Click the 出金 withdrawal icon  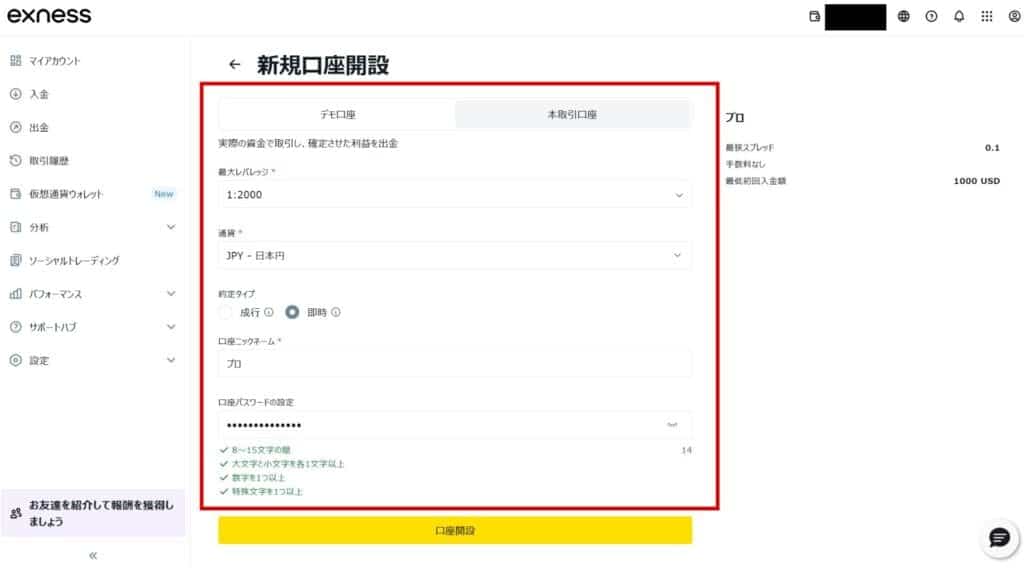coord(16,127)
